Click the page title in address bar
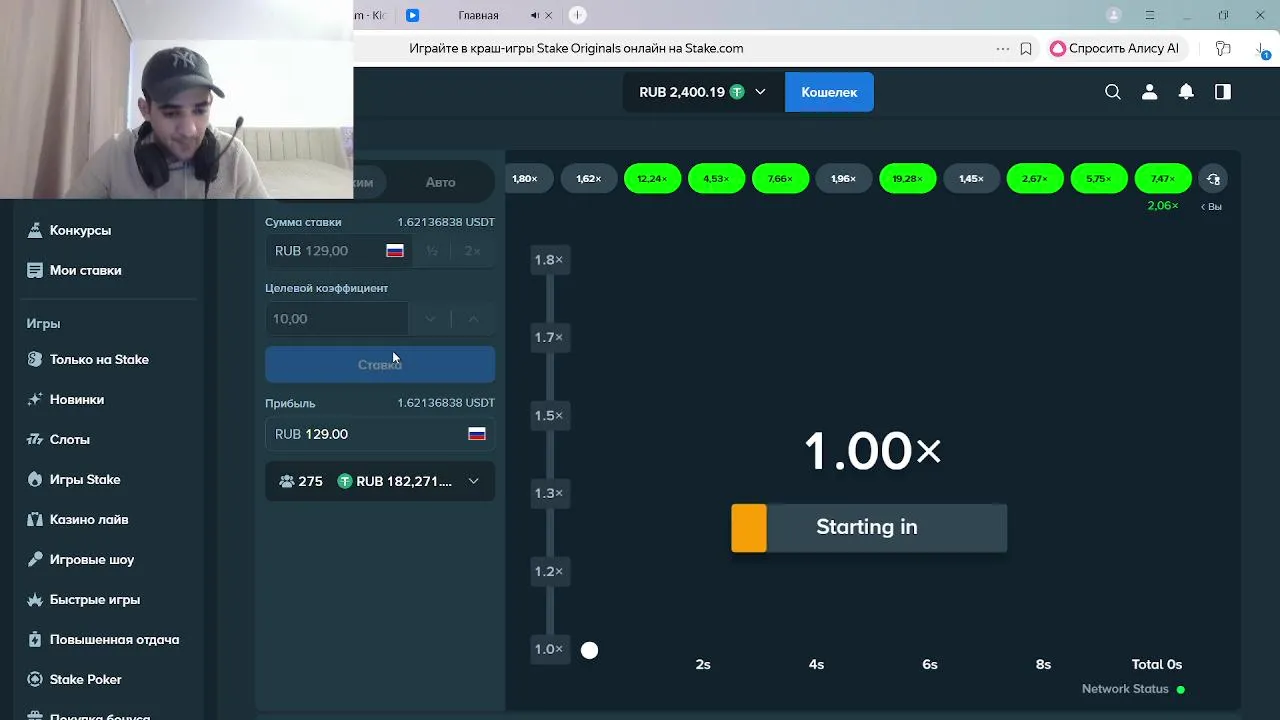Viewport: 1280px width, 720px height. pyautogui.click(x=576, y=48)
